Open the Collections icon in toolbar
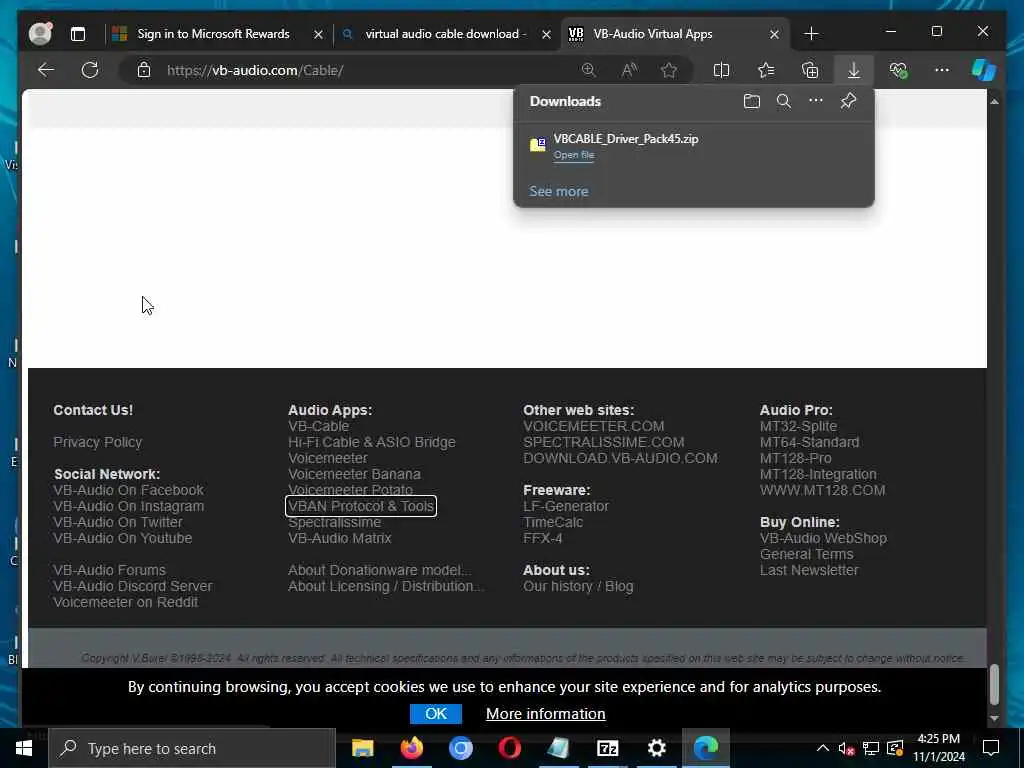 pos(810,70)
